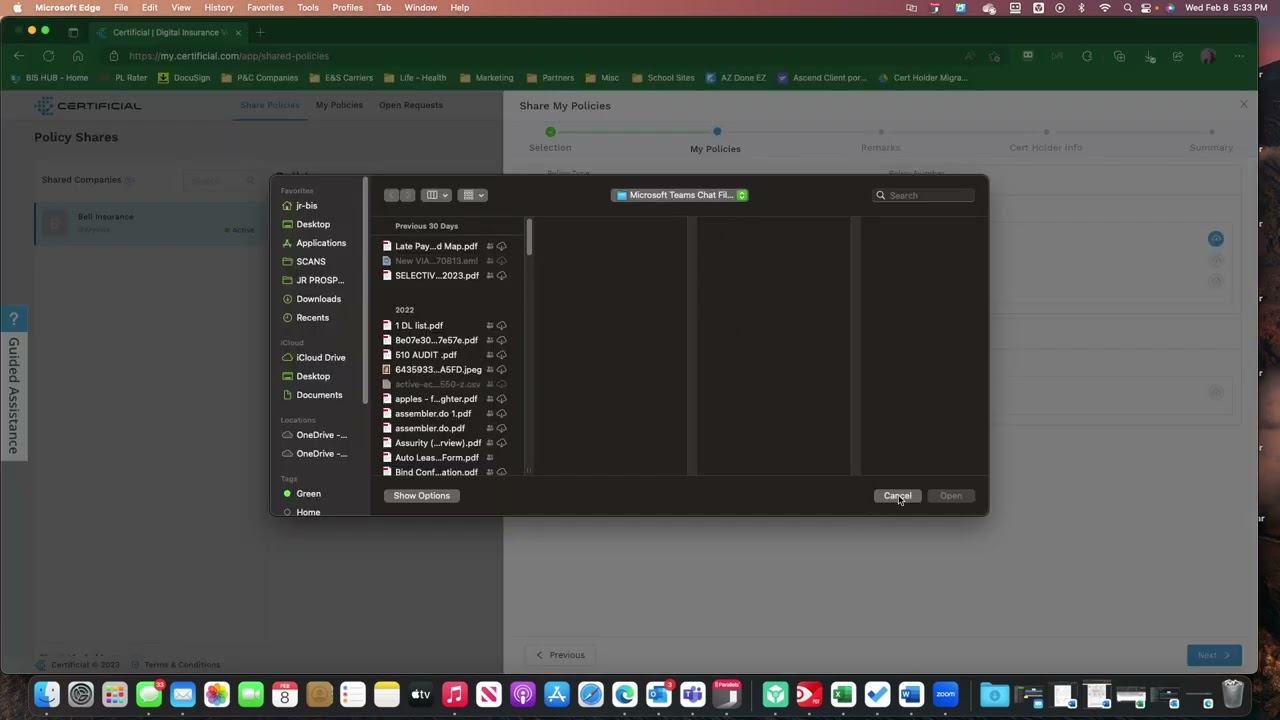Viewport: 1280px width, 720px height.
Task: Launch Microsoft Excel from the Dock
Action: [x=843, y=694]
